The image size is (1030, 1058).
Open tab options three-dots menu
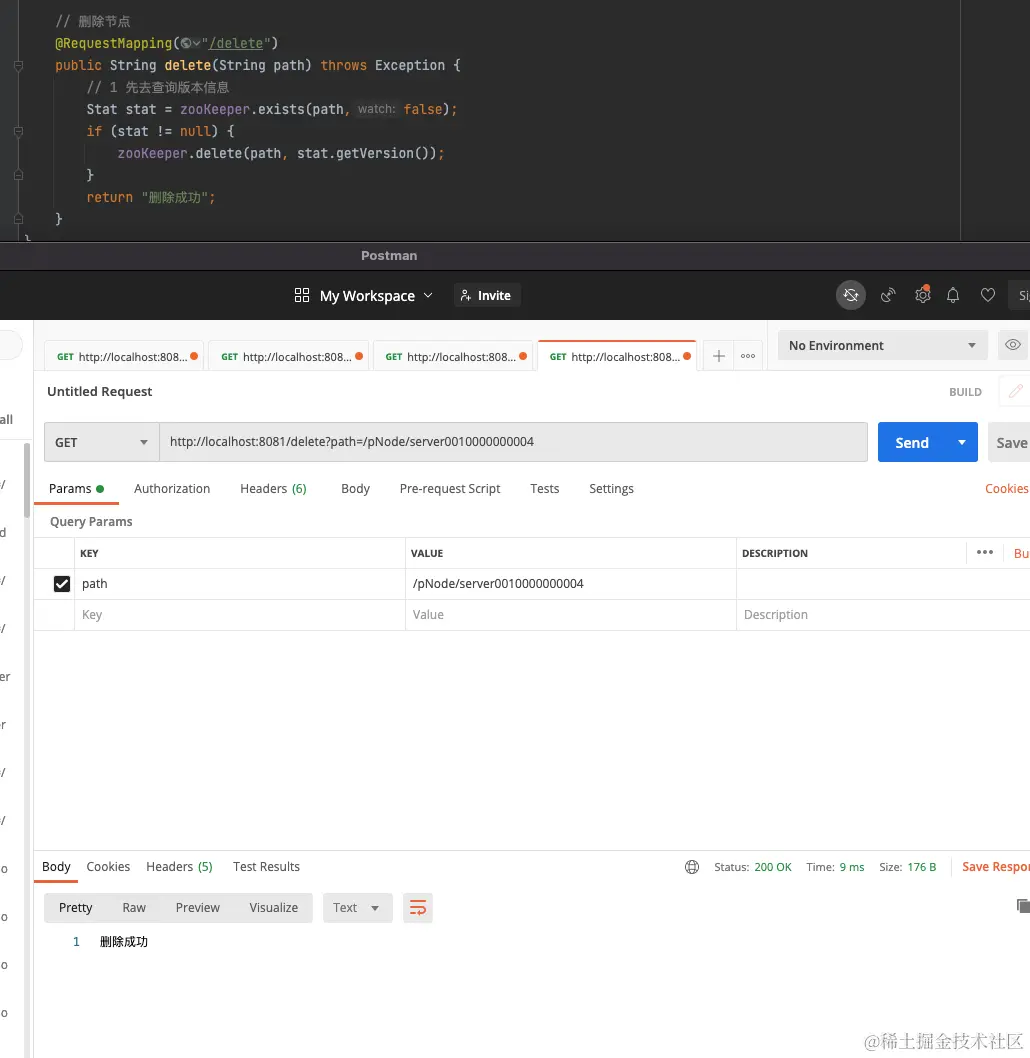[748, 356]
